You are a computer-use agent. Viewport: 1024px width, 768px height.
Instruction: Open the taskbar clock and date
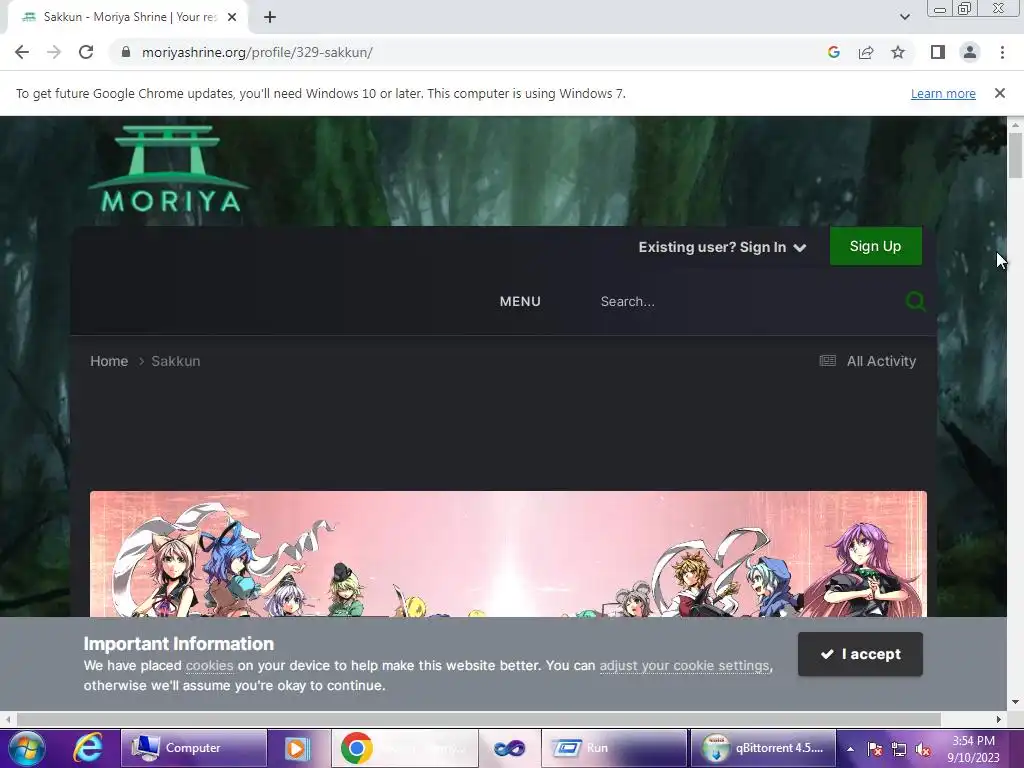coord(973,749)
